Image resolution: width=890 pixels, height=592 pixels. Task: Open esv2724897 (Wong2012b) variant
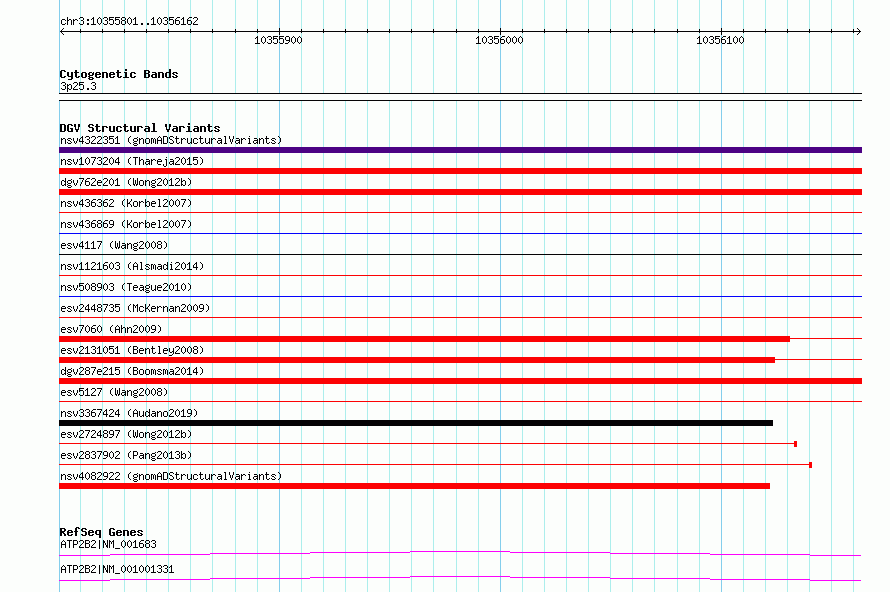[126, 434]
